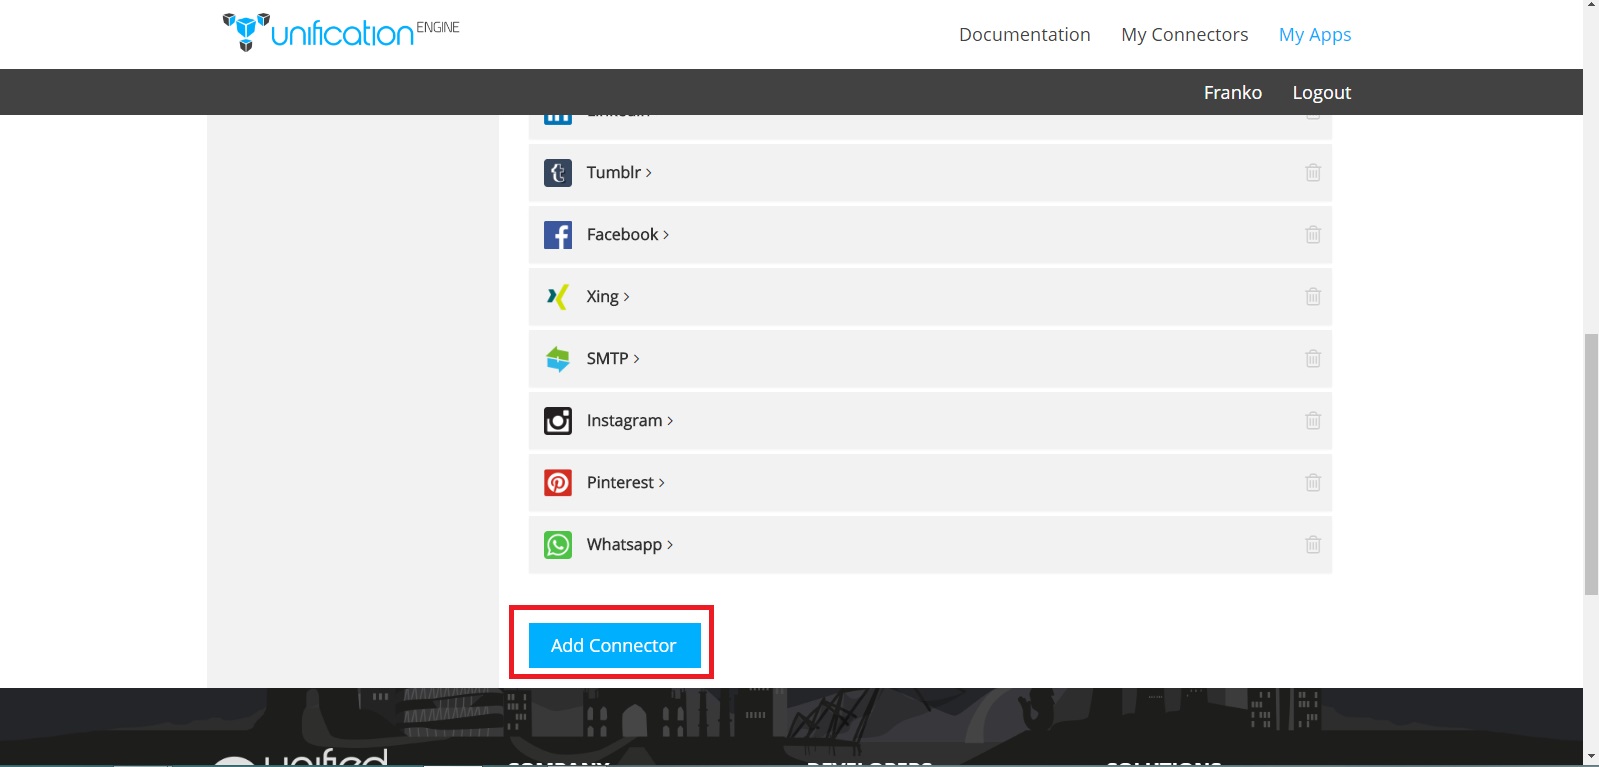Delete the Instagram connector with trash icon

pos(1313,421)
